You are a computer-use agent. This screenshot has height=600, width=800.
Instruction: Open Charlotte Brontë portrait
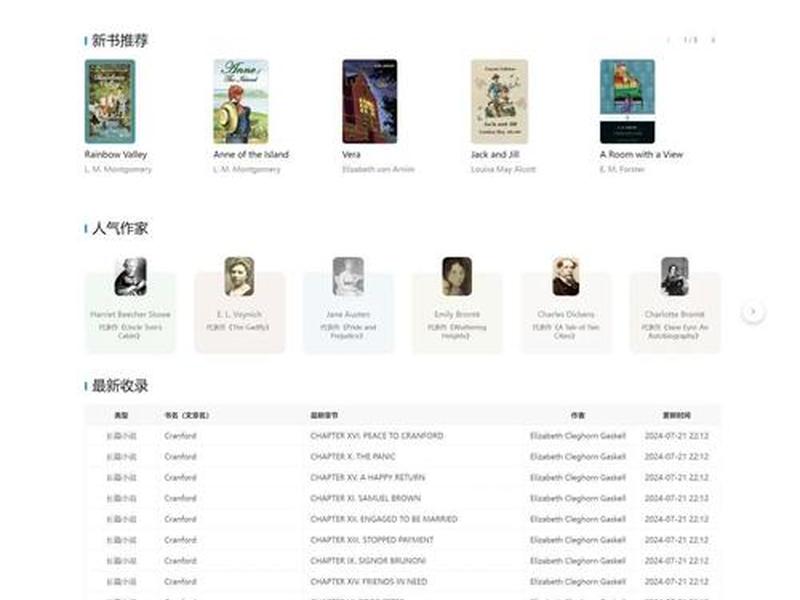click(x=674, y=277)
